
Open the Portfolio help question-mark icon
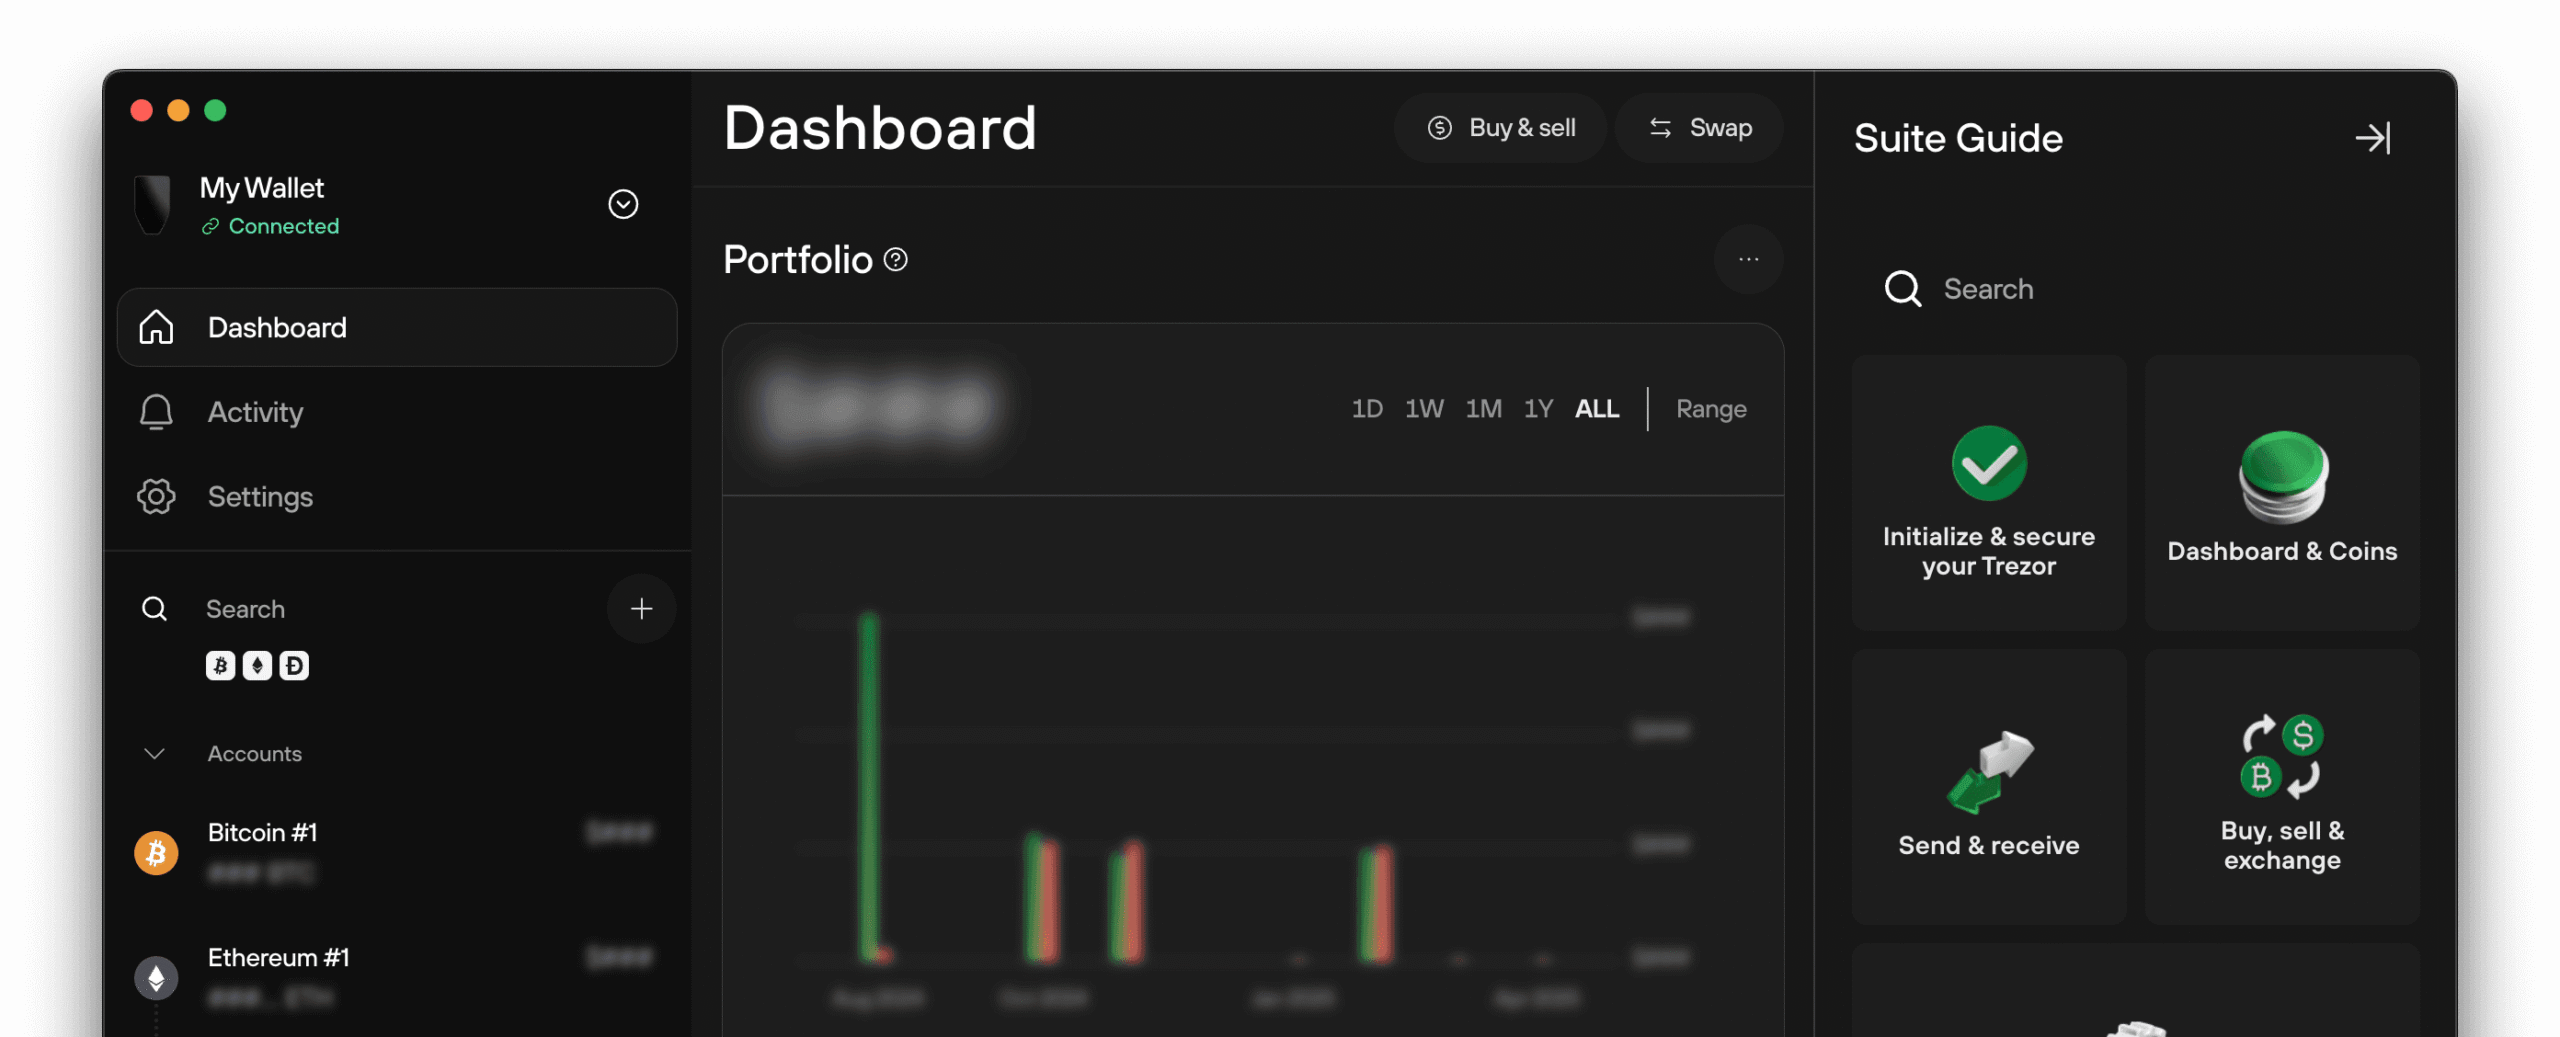tap(895, 260)
